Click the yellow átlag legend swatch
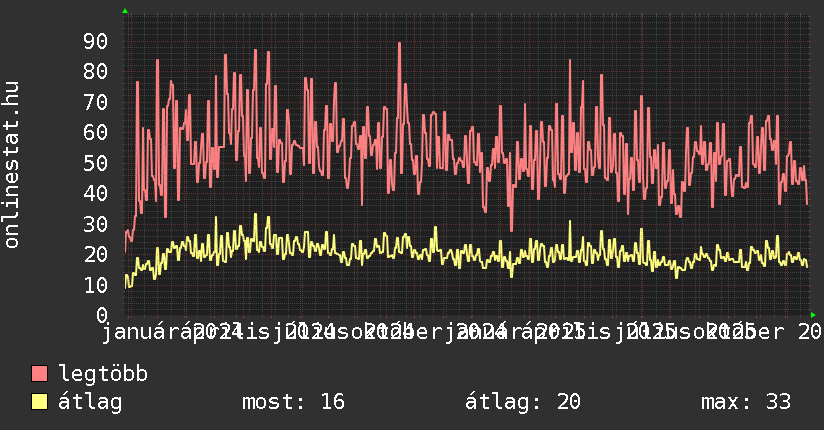The image size is (824, 430). point(40,402)
